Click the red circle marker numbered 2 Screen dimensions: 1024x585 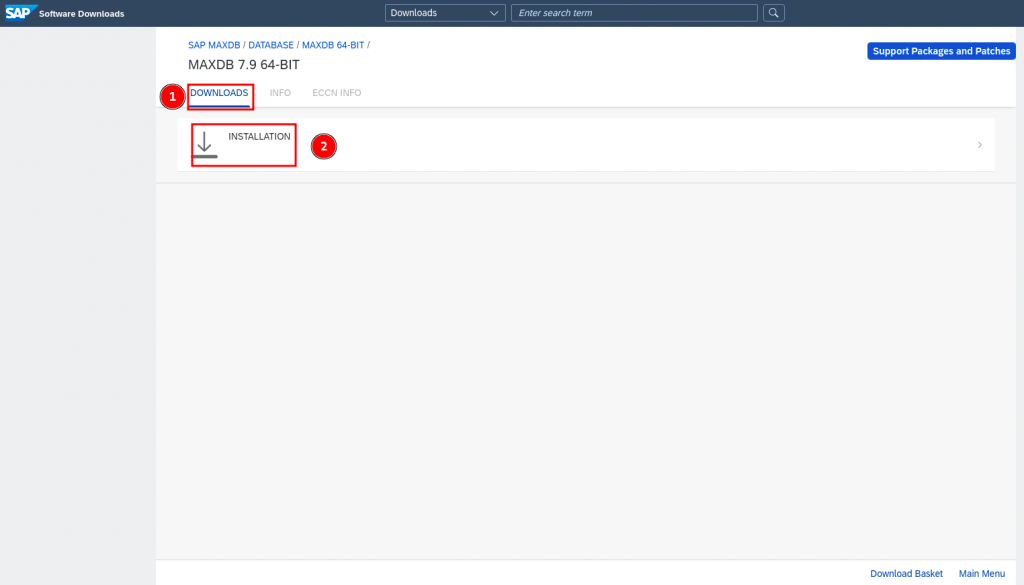(323, 146)
